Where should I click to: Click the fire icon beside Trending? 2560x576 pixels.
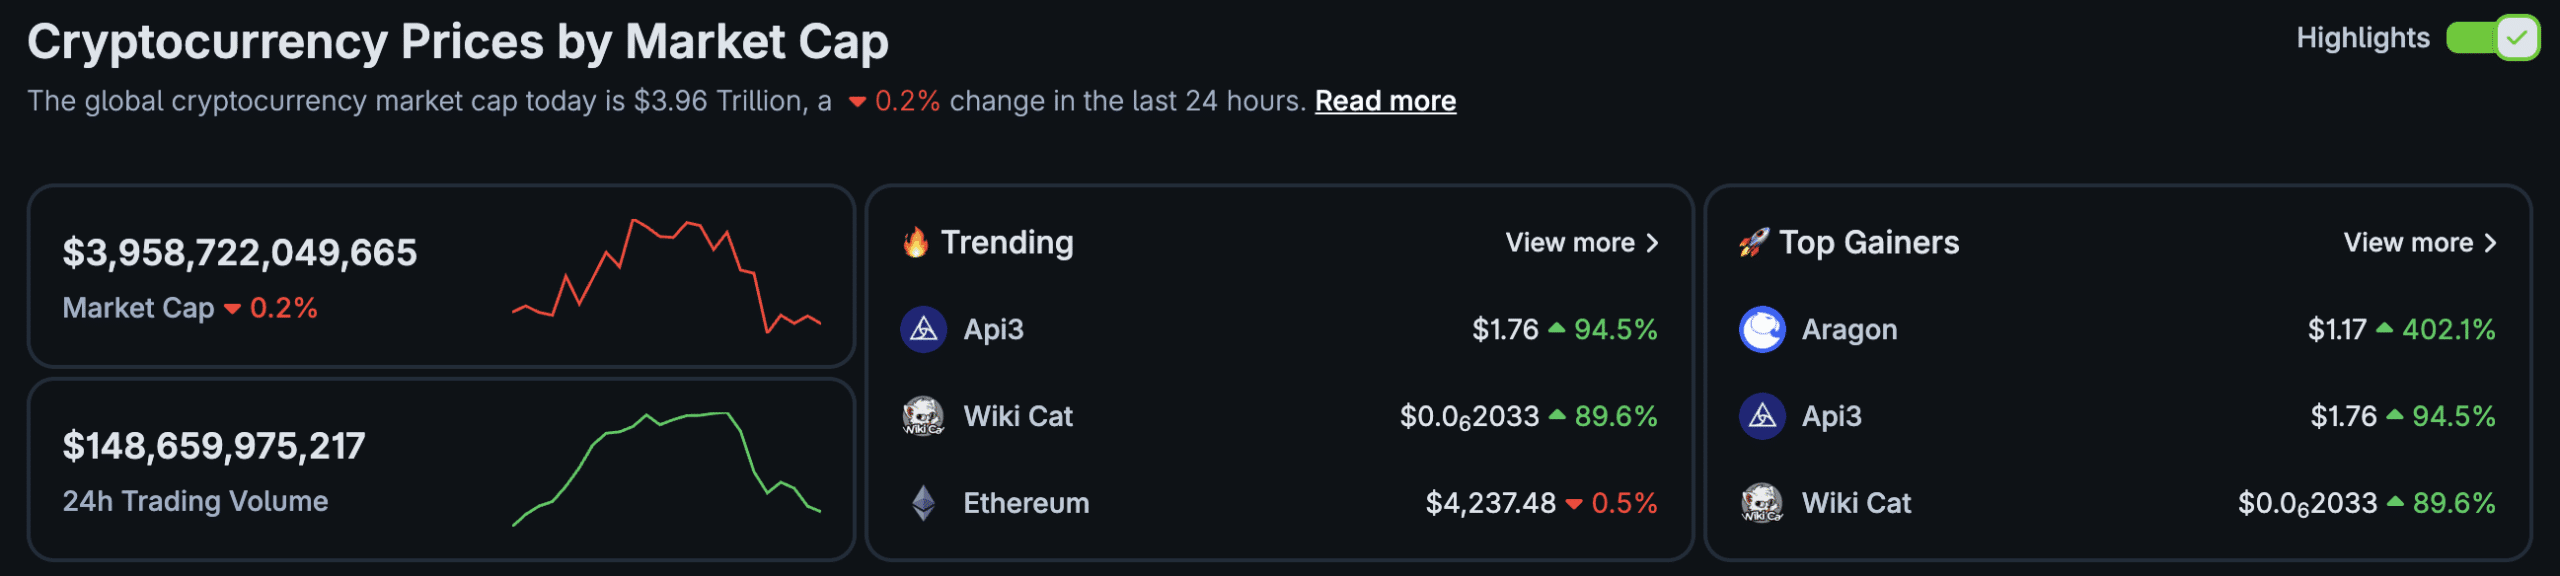tap(916, 242)
